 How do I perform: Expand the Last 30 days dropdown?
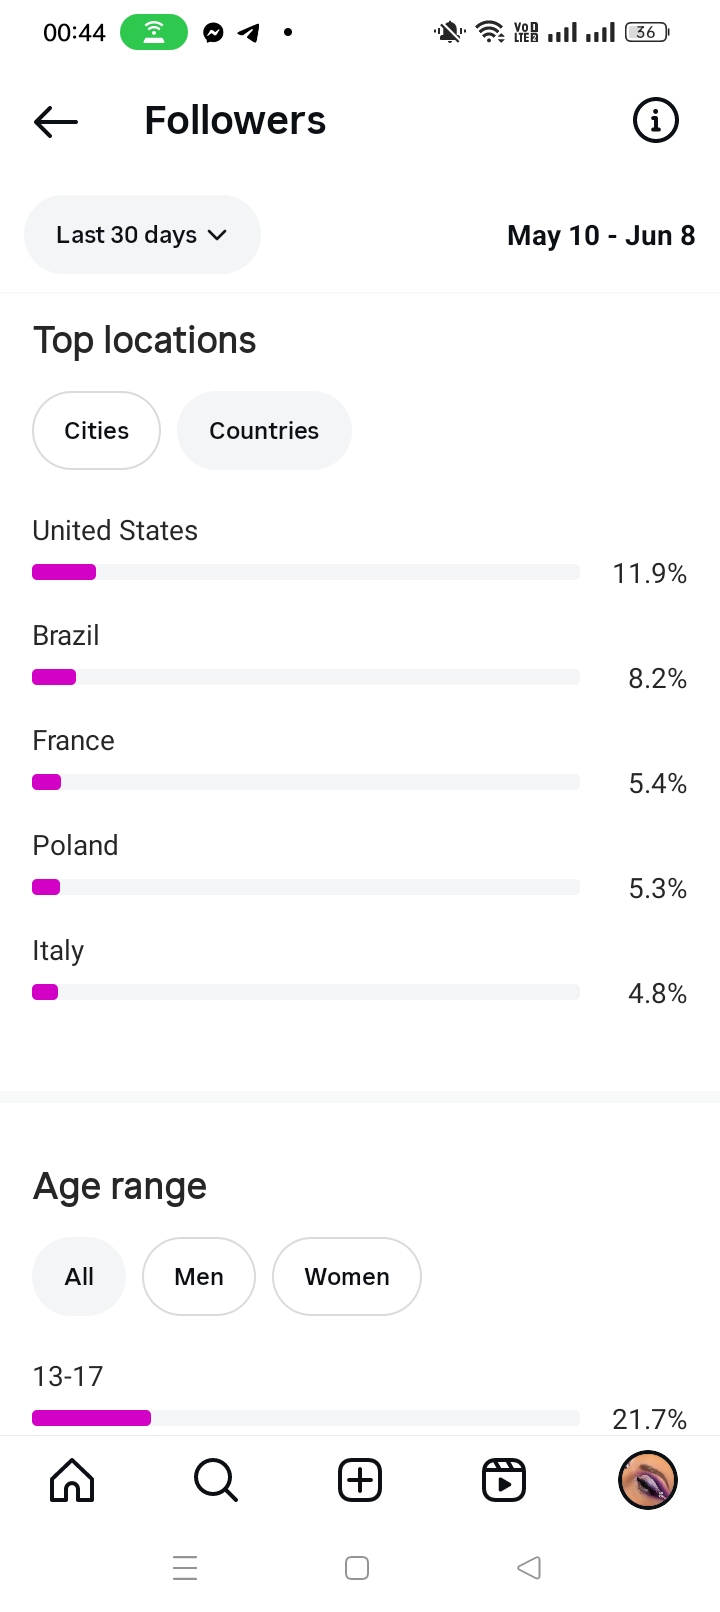tap(142, 235)
